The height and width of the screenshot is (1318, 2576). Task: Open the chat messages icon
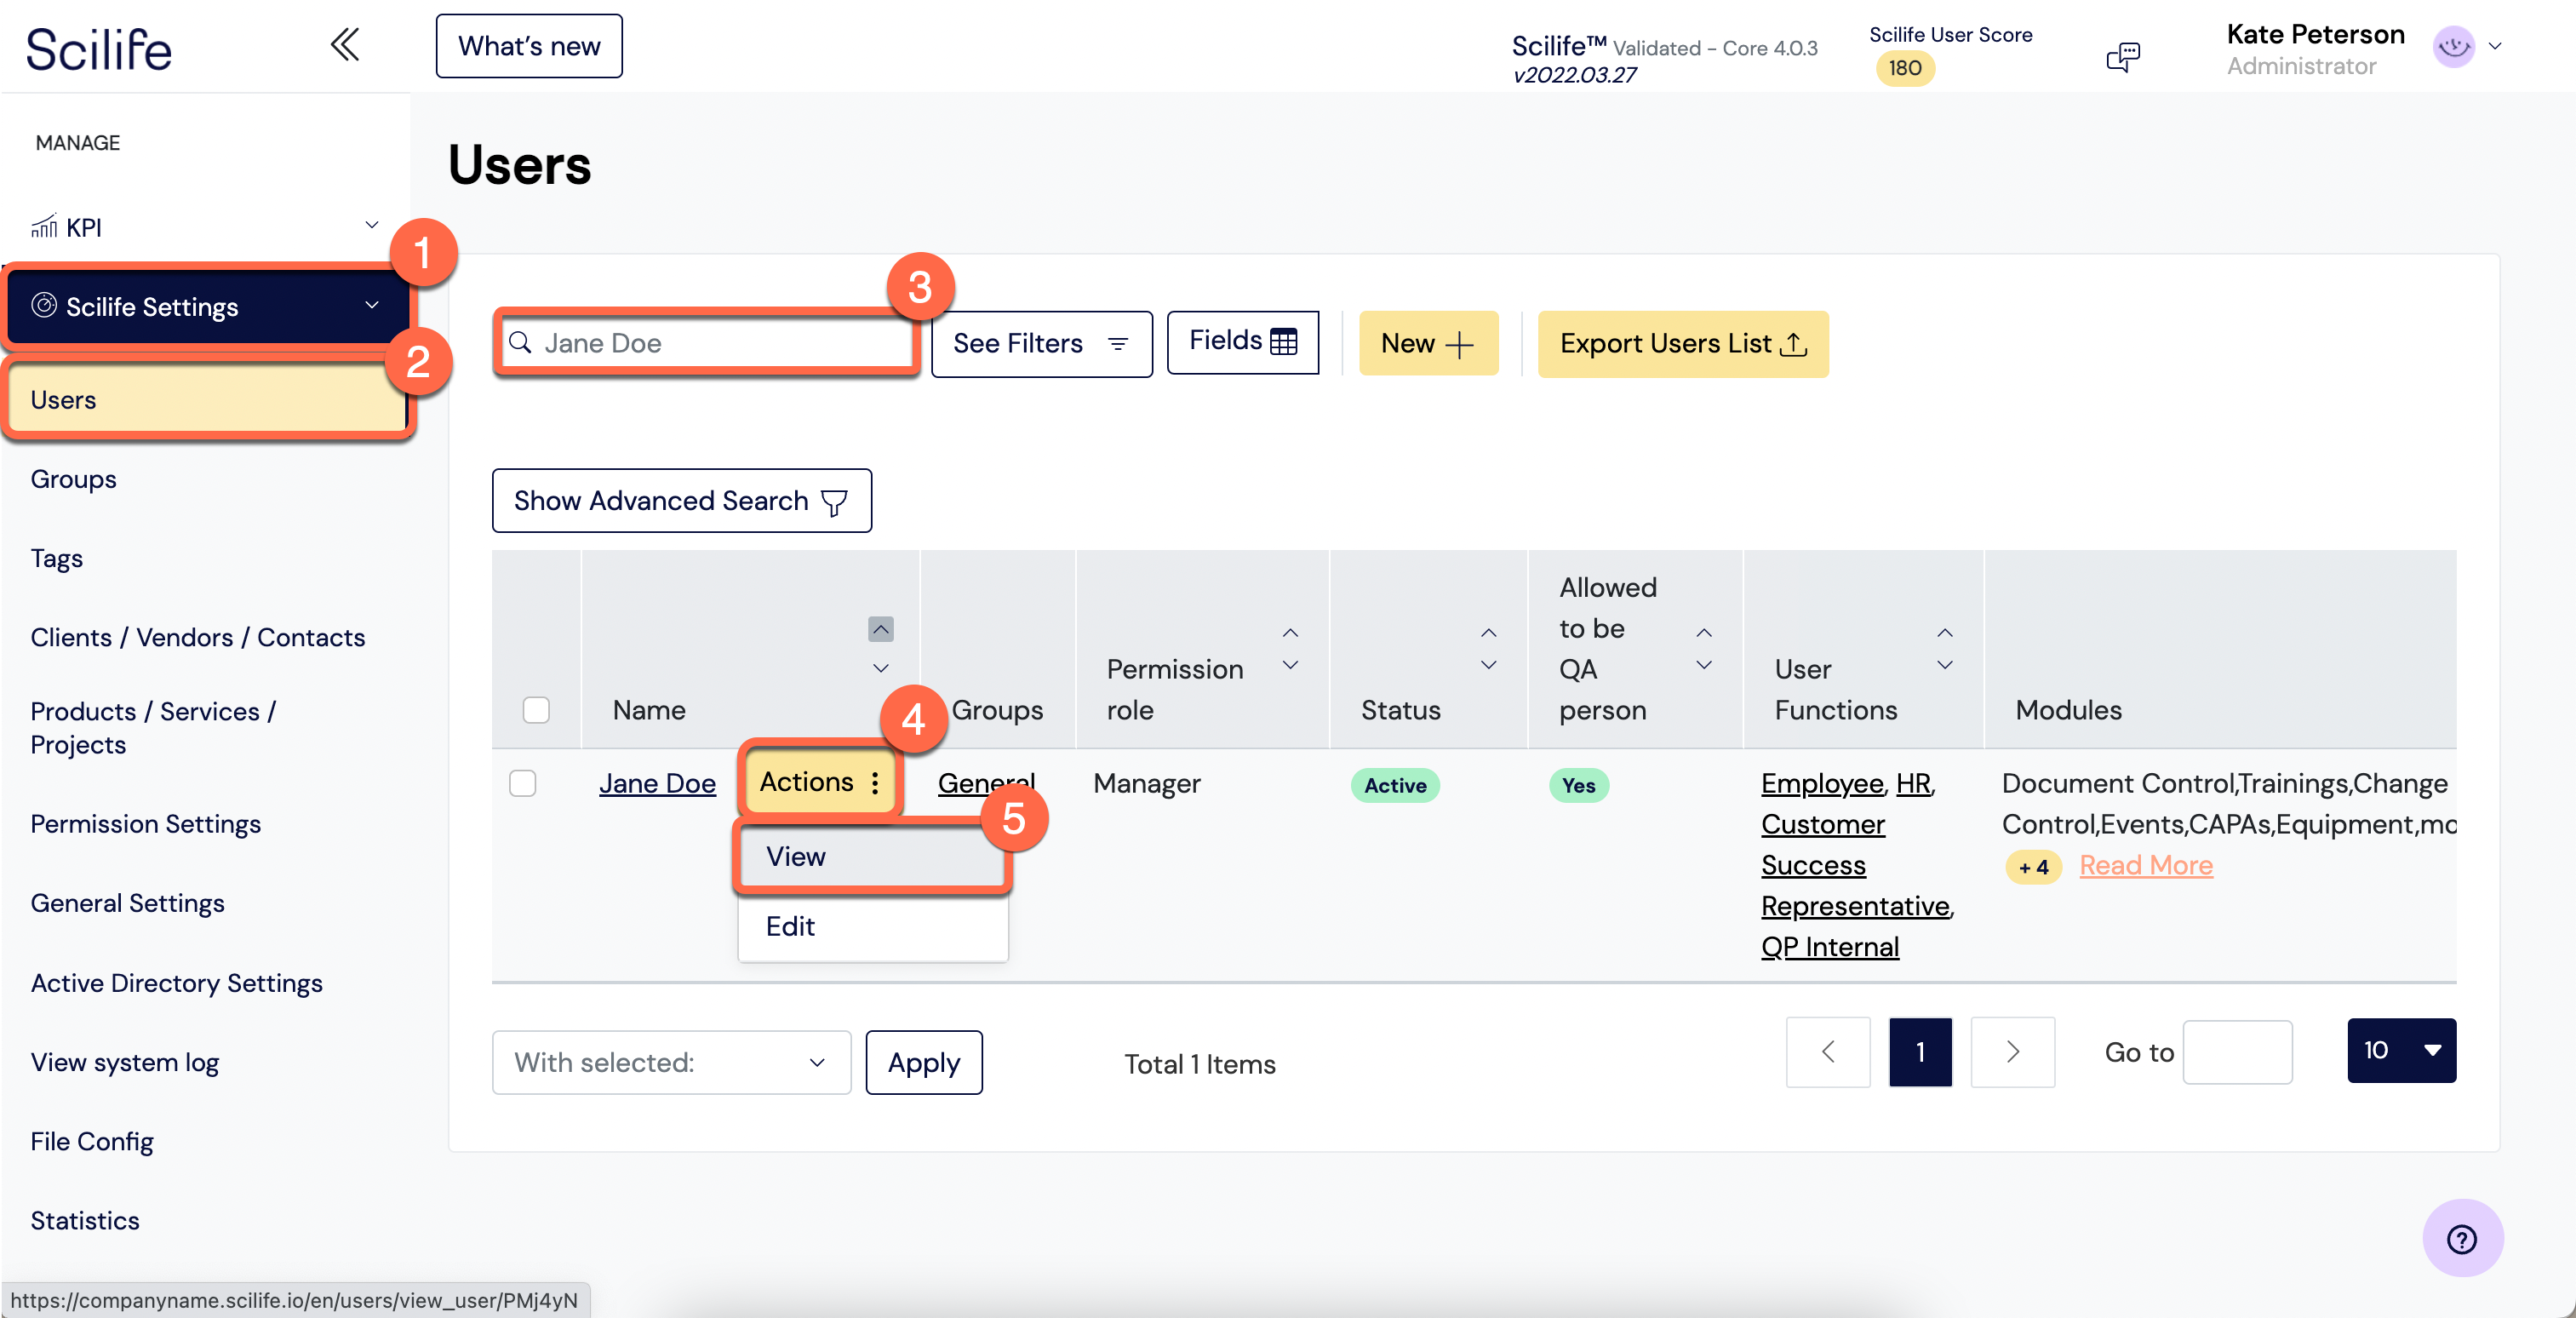tap(2122, 57)
